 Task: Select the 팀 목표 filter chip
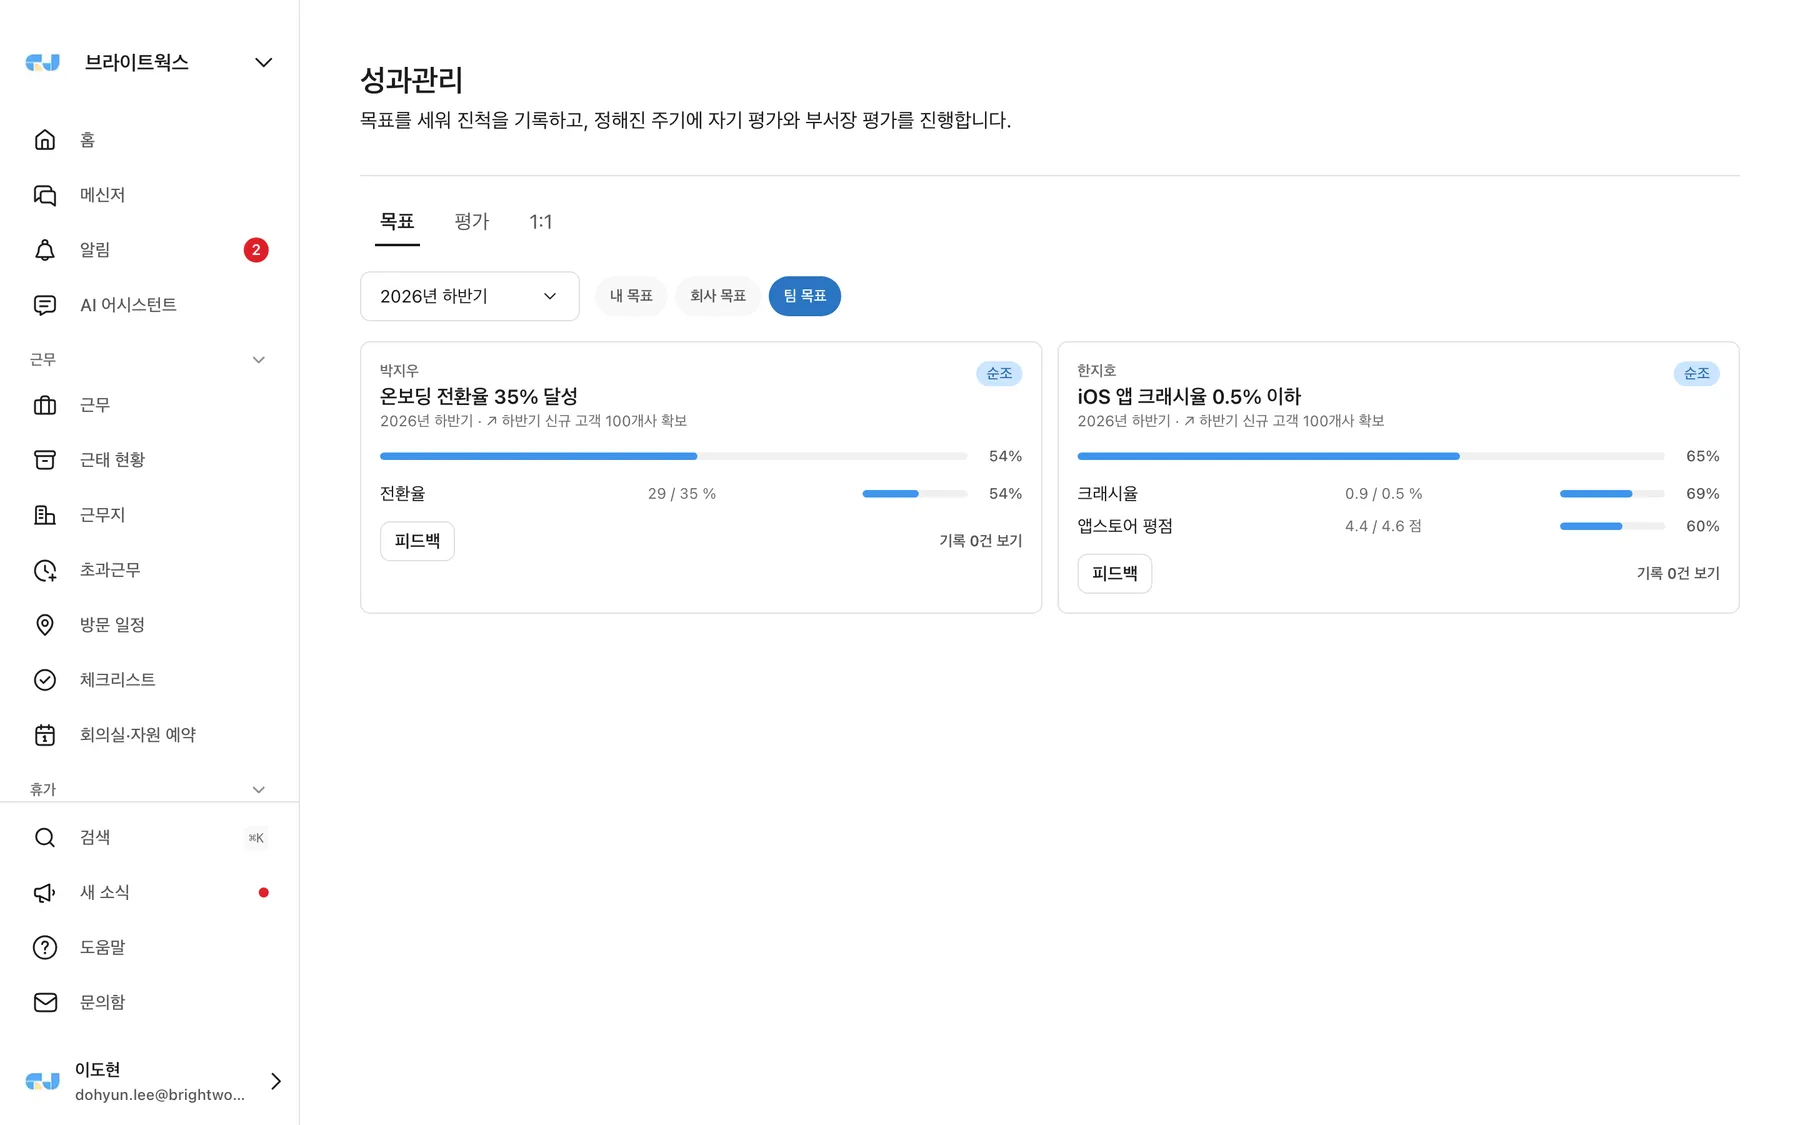805,296
